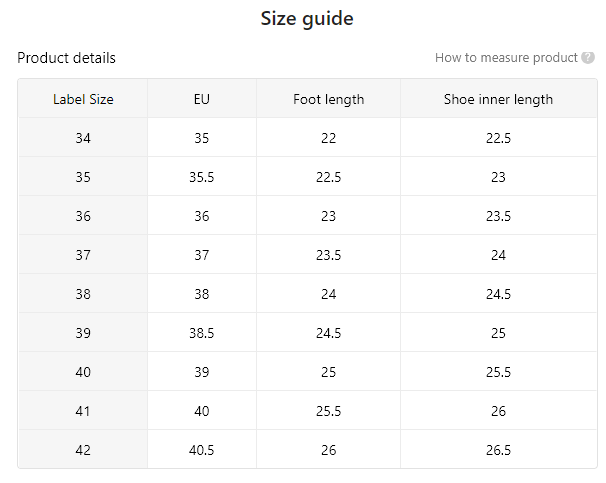Click label size 39 row cell
Viewport: 606px width, 483px height.
coord(83,333)
